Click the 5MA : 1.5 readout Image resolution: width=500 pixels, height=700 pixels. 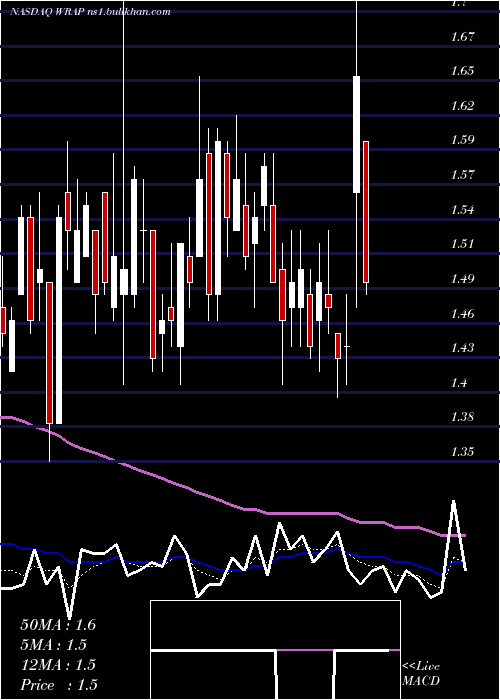click(x=54, y=645)
